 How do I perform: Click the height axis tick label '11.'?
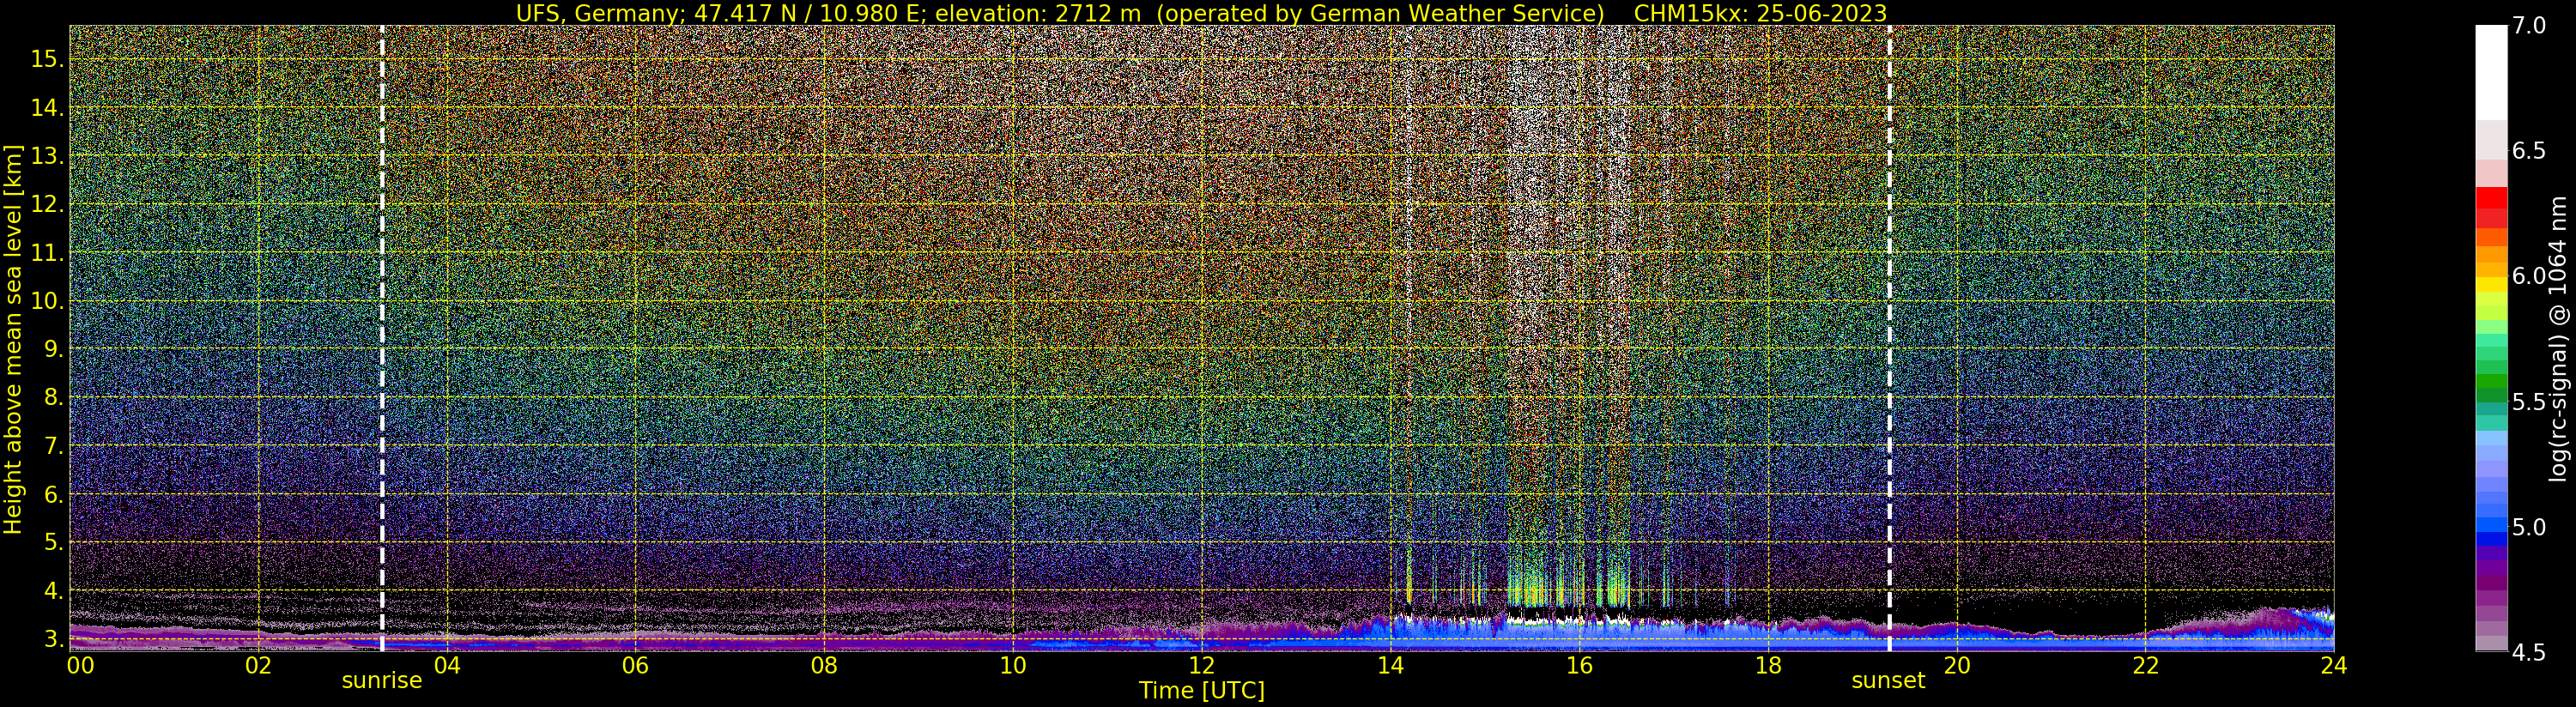tap(47, 253)
